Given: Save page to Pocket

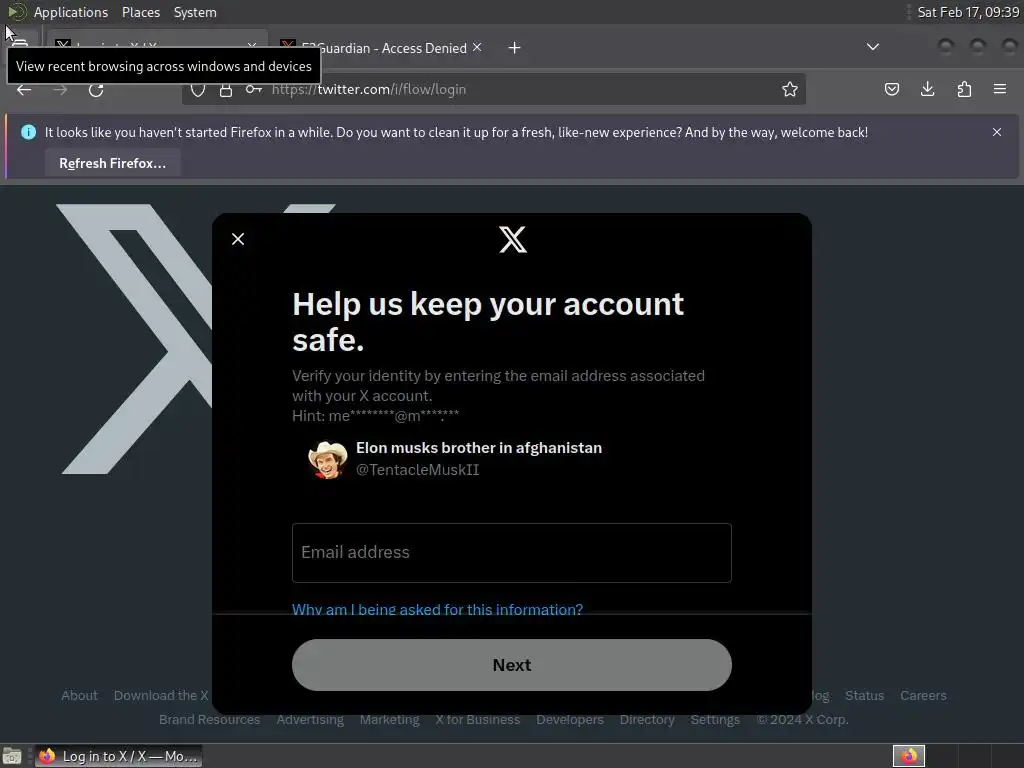Looking at the screenshot, I should [x=891, y=89].
